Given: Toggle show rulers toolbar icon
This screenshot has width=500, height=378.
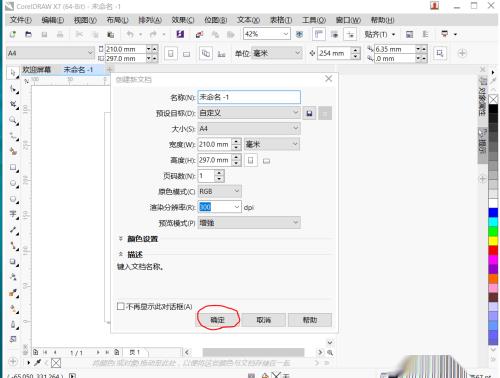Looking at the screenshot, I should [319, 34].
